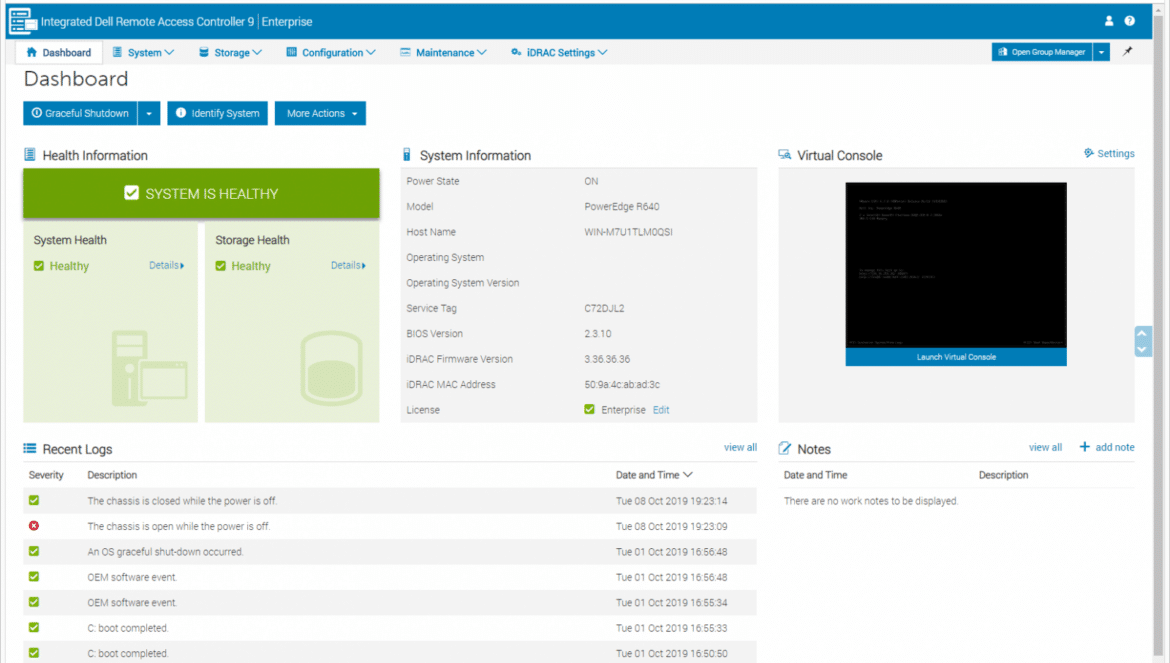The height and width of the screenshot is (663, 1170).
Task: Click the server illustration in System Health
Action: click(x=149, y=367)
